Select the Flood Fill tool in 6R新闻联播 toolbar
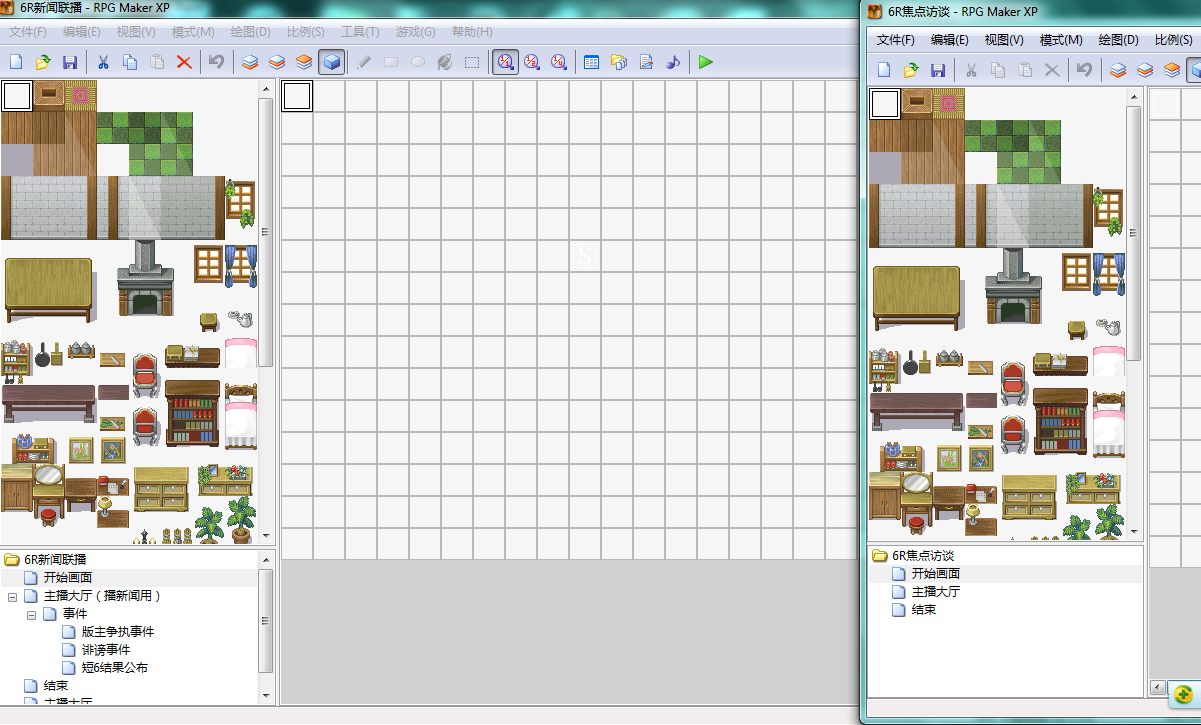Image resolution: width=1201 pixels, height=725 pixels. [x=445, y=62]
